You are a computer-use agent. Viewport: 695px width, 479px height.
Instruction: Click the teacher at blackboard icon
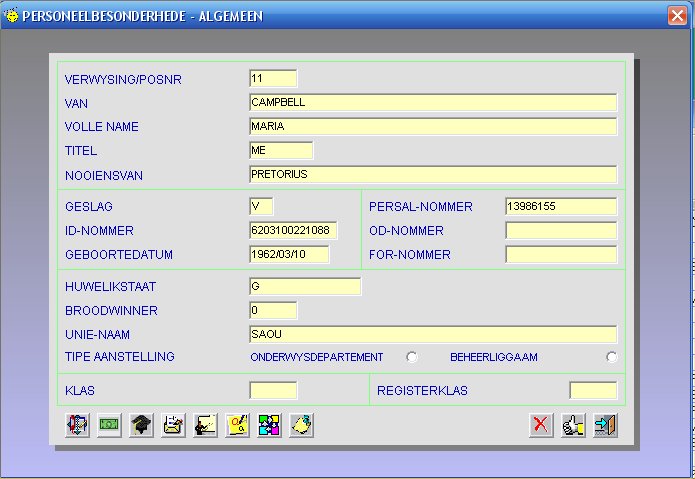[205, 425]
